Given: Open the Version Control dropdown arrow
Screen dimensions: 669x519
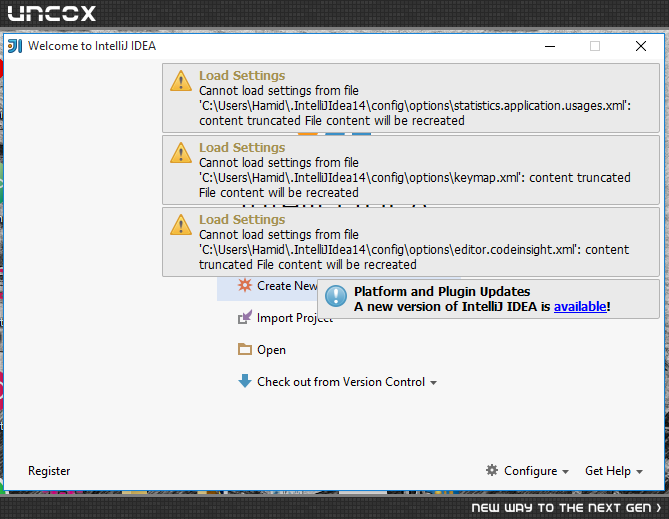Looking at the screenshot, I should click(x=433, y=383).
